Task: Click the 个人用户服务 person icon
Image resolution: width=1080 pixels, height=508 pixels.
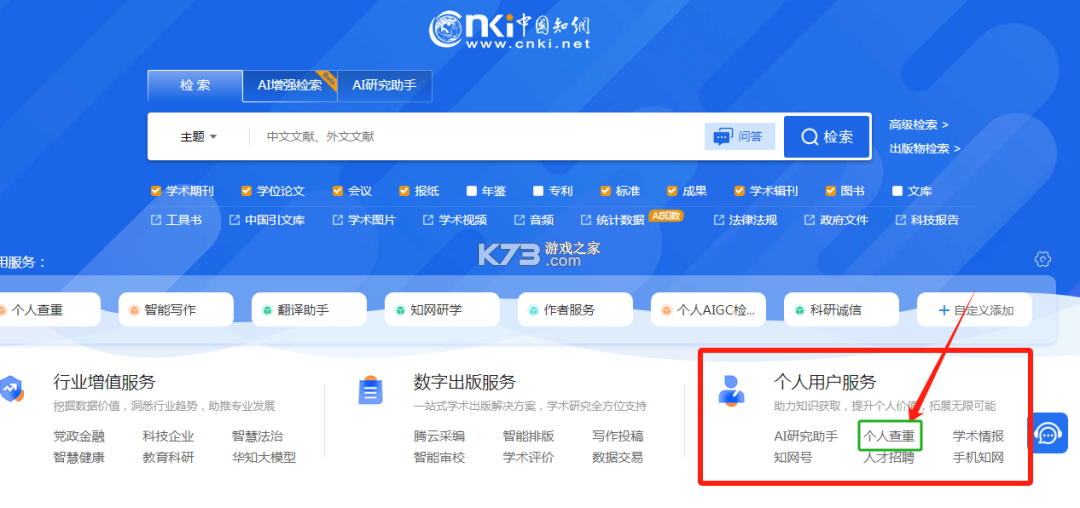Action: pyautogui.click(x=731, y=389)
